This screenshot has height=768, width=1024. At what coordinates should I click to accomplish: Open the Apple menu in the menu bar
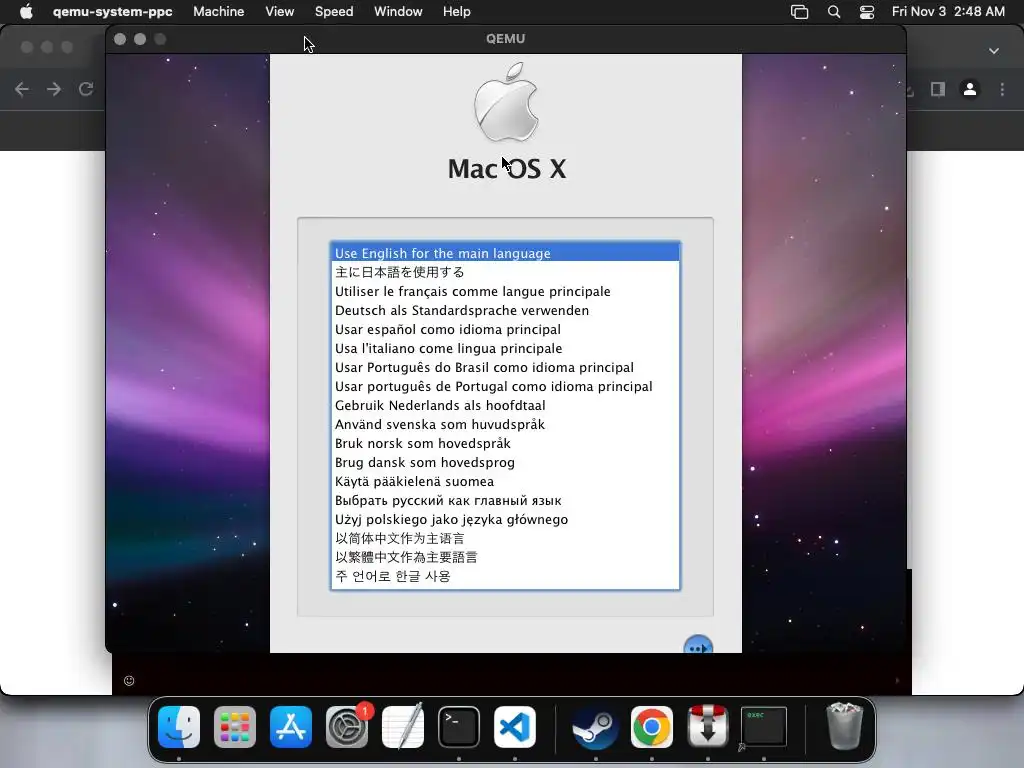26,12
